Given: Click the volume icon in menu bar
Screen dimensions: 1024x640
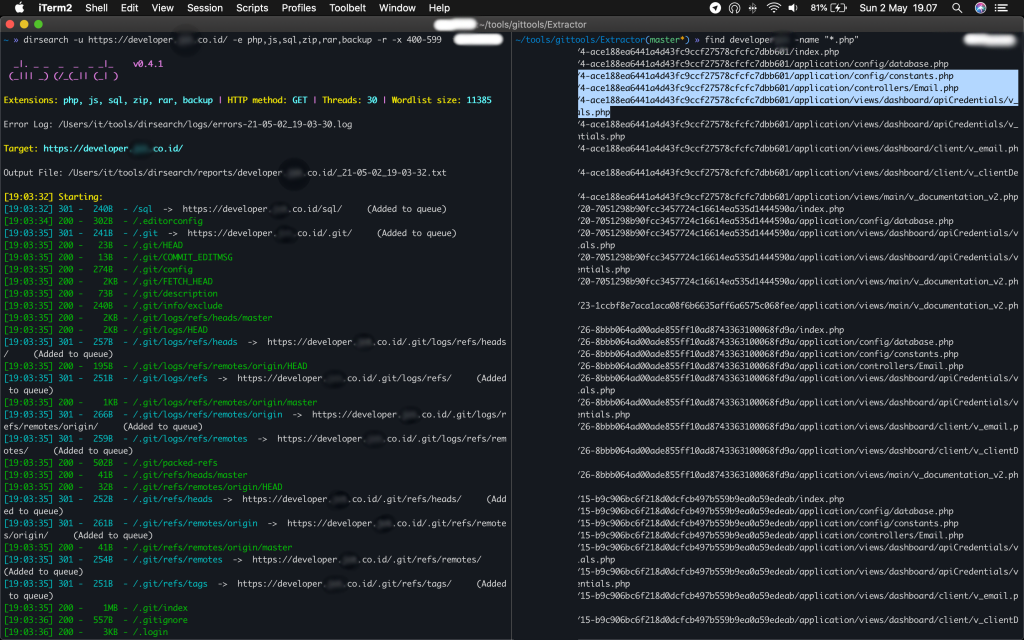Looking at the screenshot, I should (x=791, y=8).
